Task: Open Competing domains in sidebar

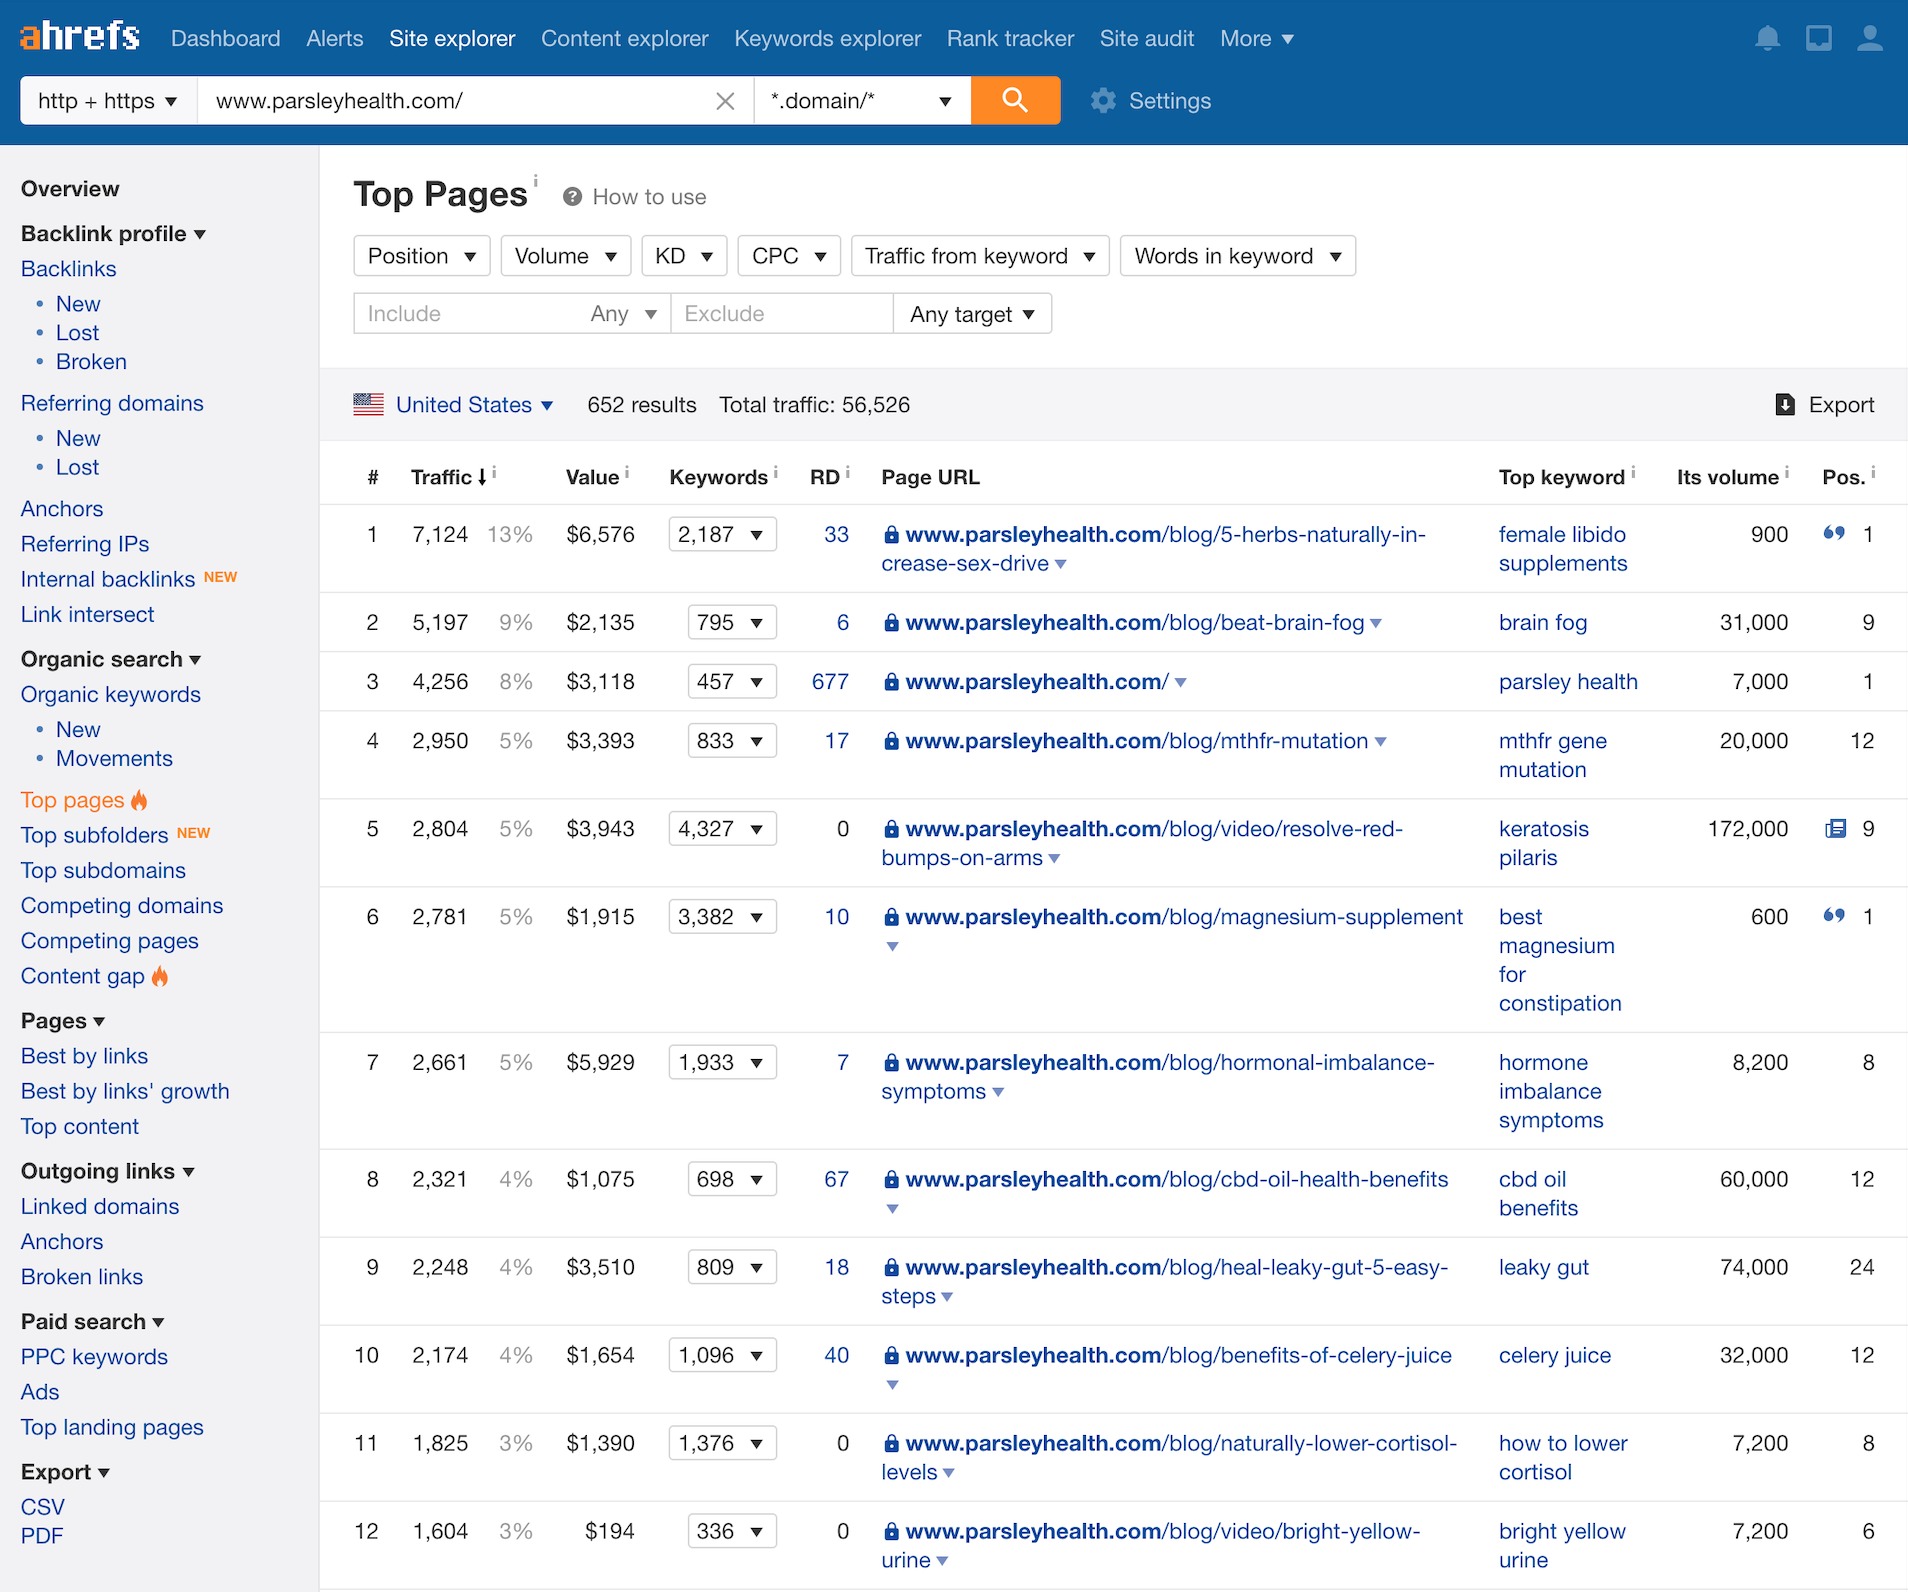Action: [x=122, y=905]
